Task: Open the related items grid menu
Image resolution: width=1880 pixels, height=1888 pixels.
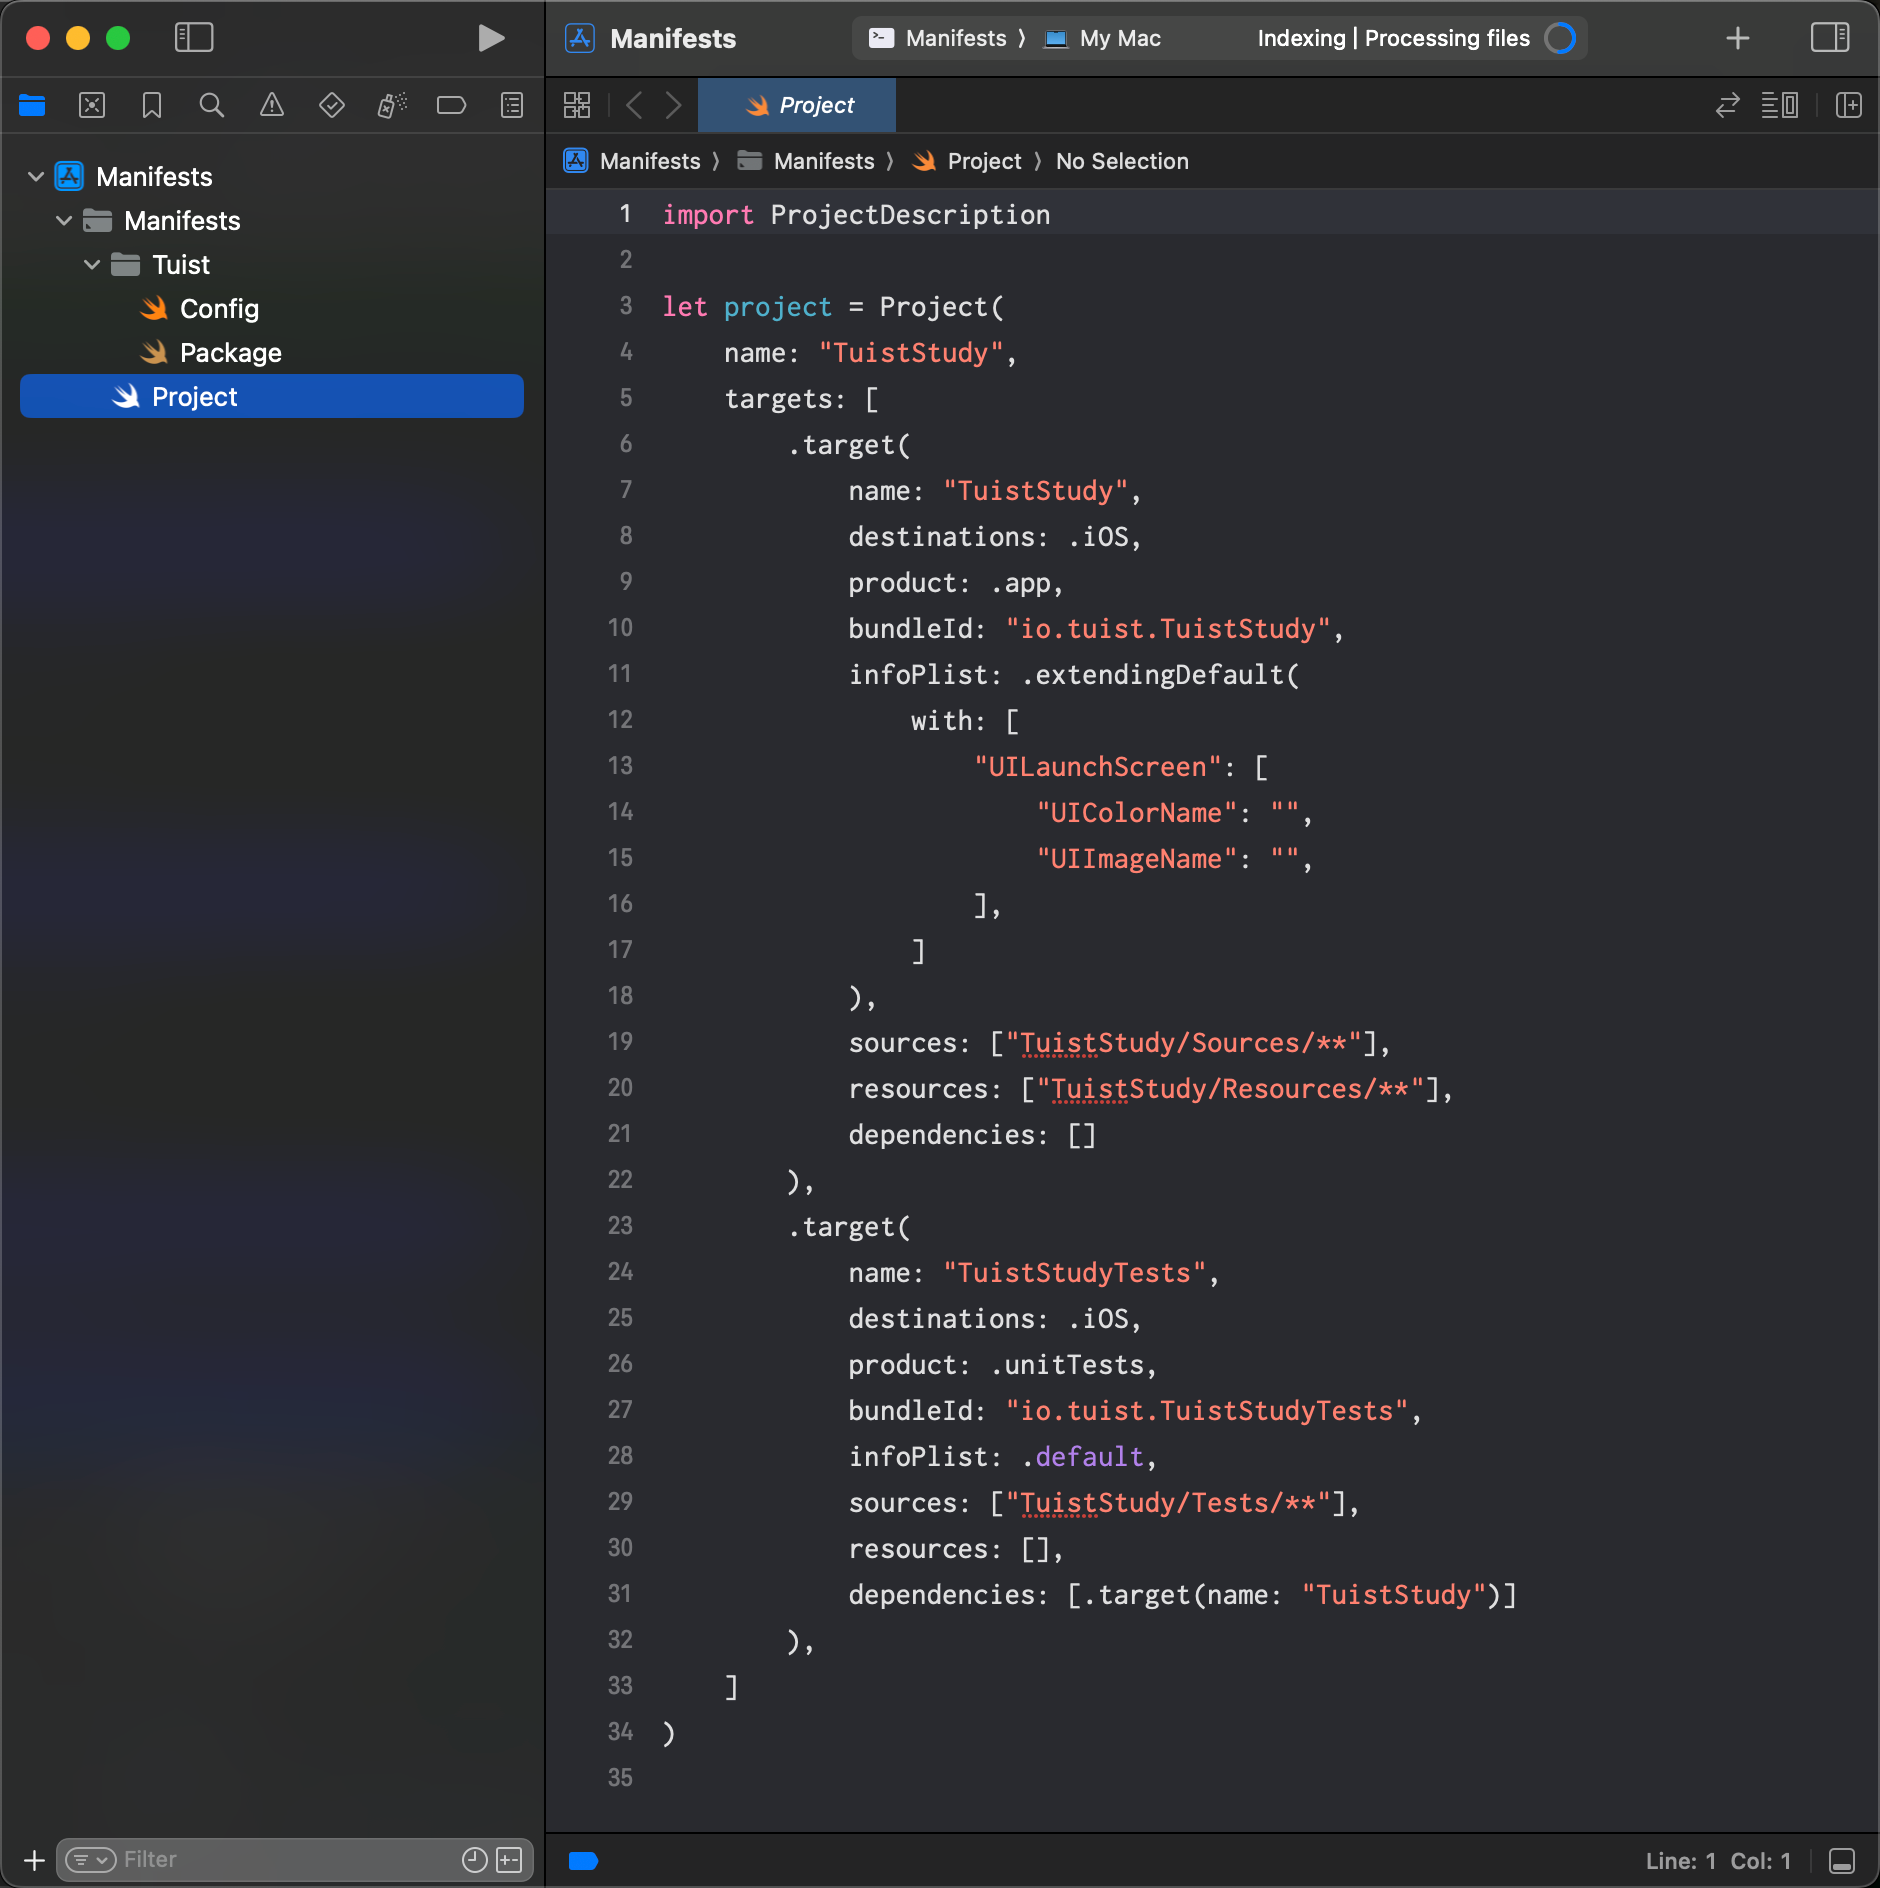Action: tap(577, 105)
